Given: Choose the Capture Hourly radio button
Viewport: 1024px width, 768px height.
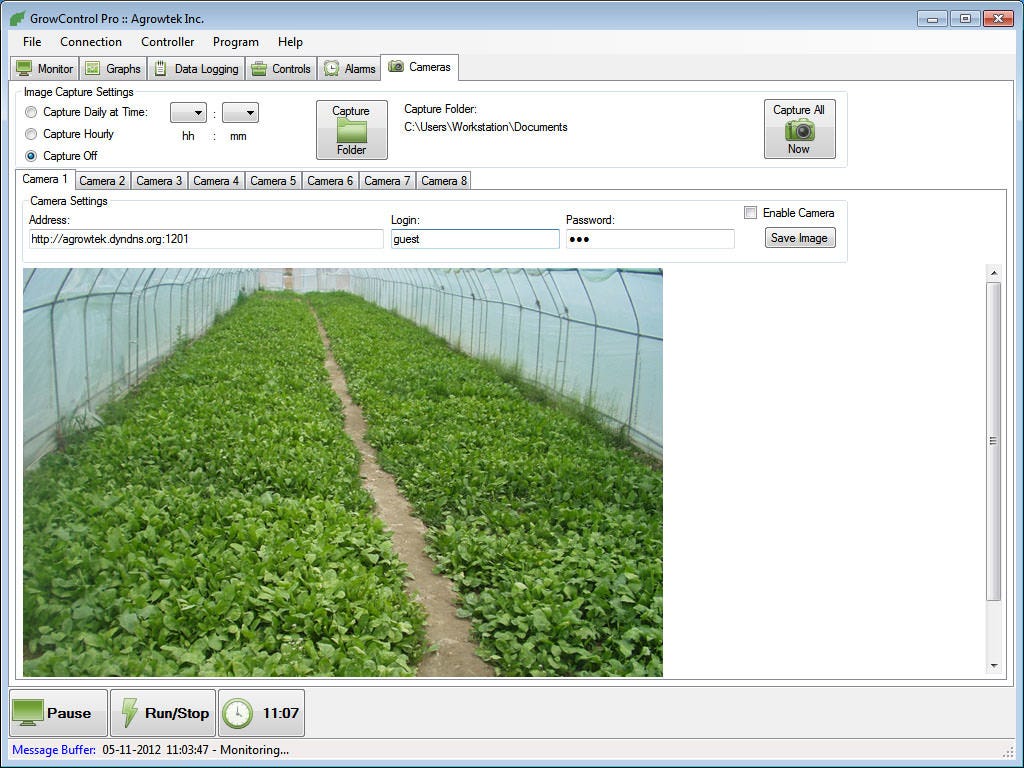Looking at the screenshot, I should tap(32, 134).
